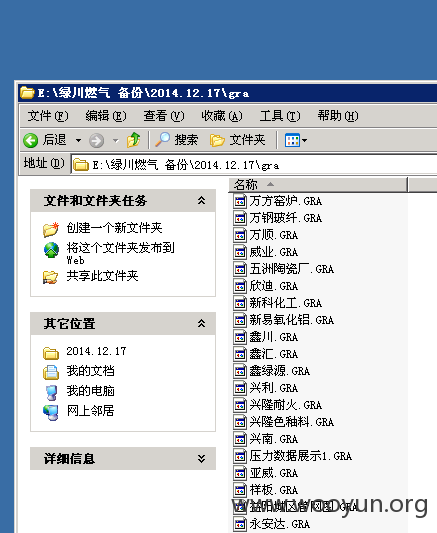The height and width of the screenshot is (533, 437).
Task: Open the Search (搜索) magnifier tool
Action: pyautogui.click(x=177, y=140)
